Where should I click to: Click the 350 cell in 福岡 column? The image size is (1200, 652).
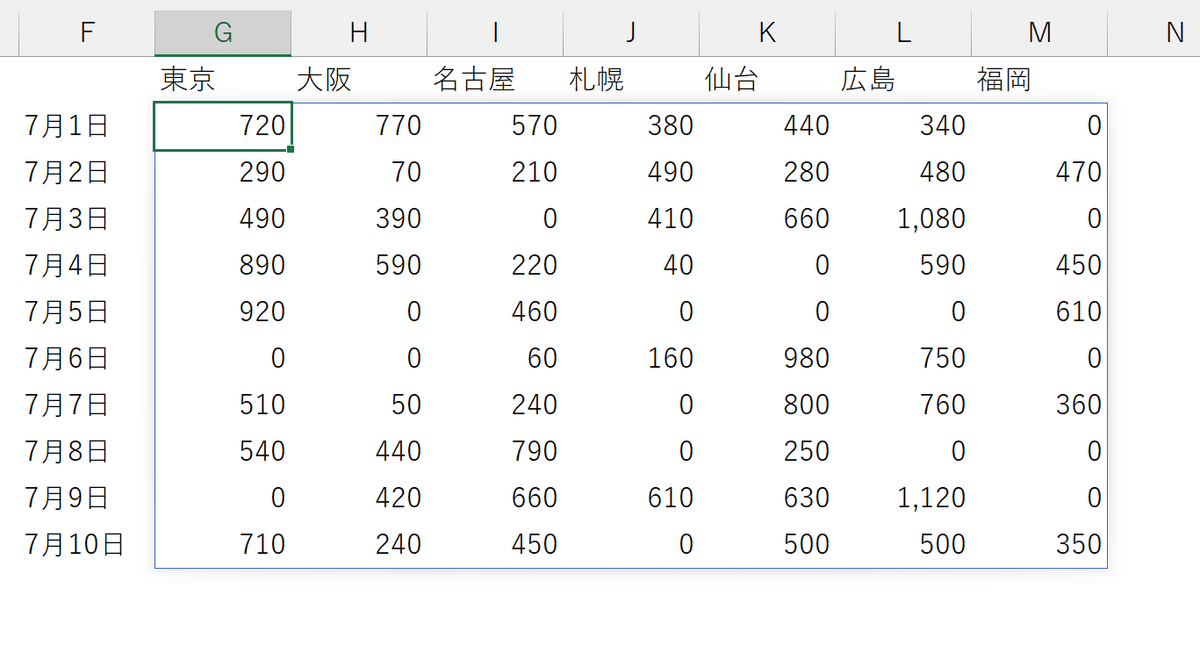pyautogui.click(x=1039, y=544)
